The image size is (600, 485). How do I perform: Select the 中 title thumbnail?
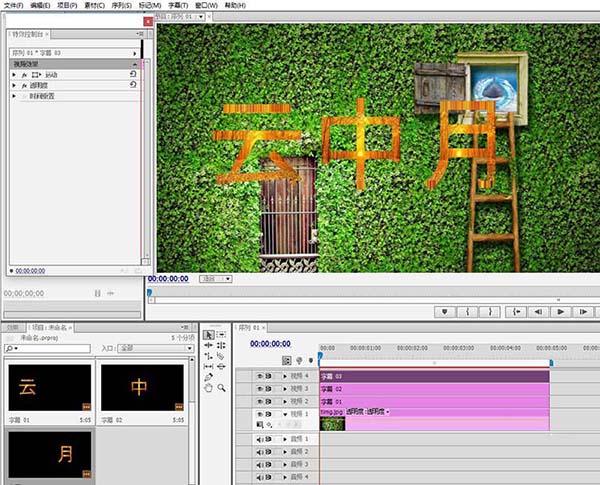point(142,387)
